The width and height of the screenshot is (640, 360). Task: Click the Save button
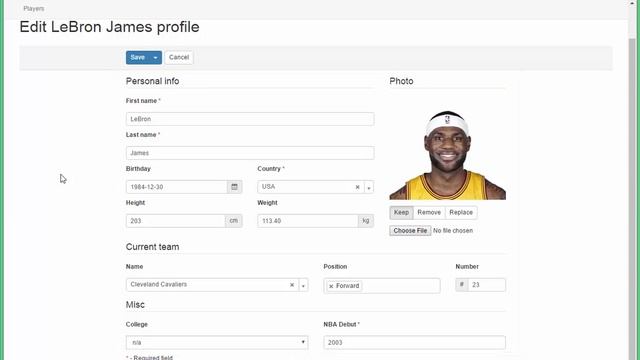(138, 58)
